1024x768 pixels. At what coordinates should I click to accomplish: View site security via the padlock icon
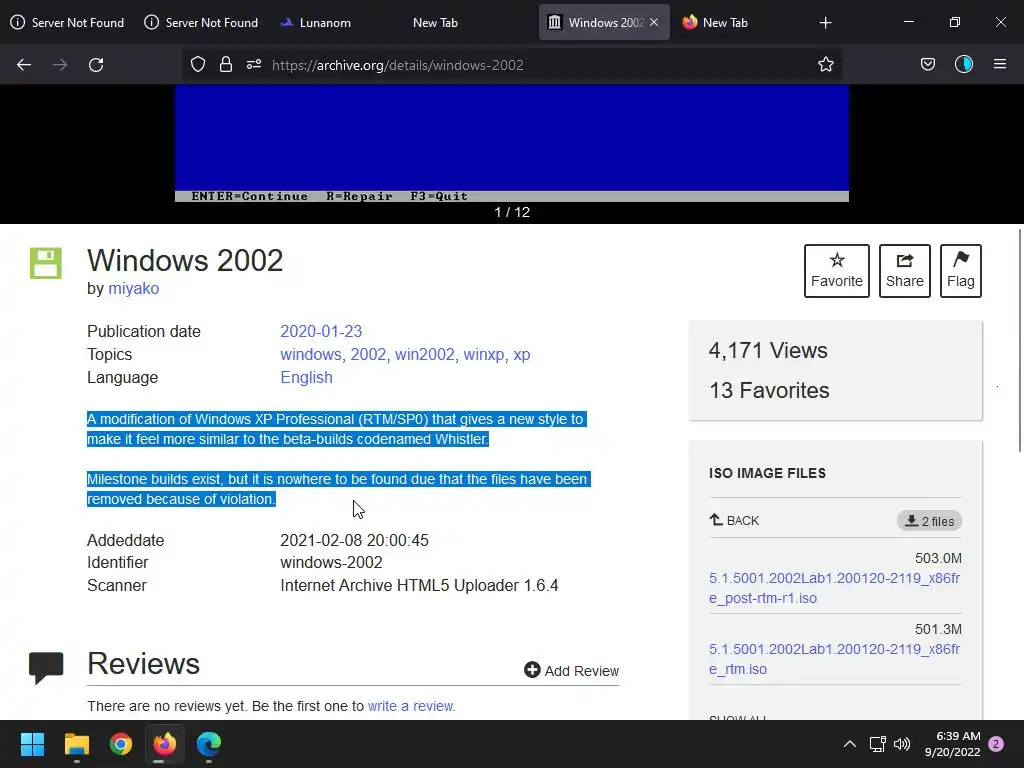click(x=226, y=64)
